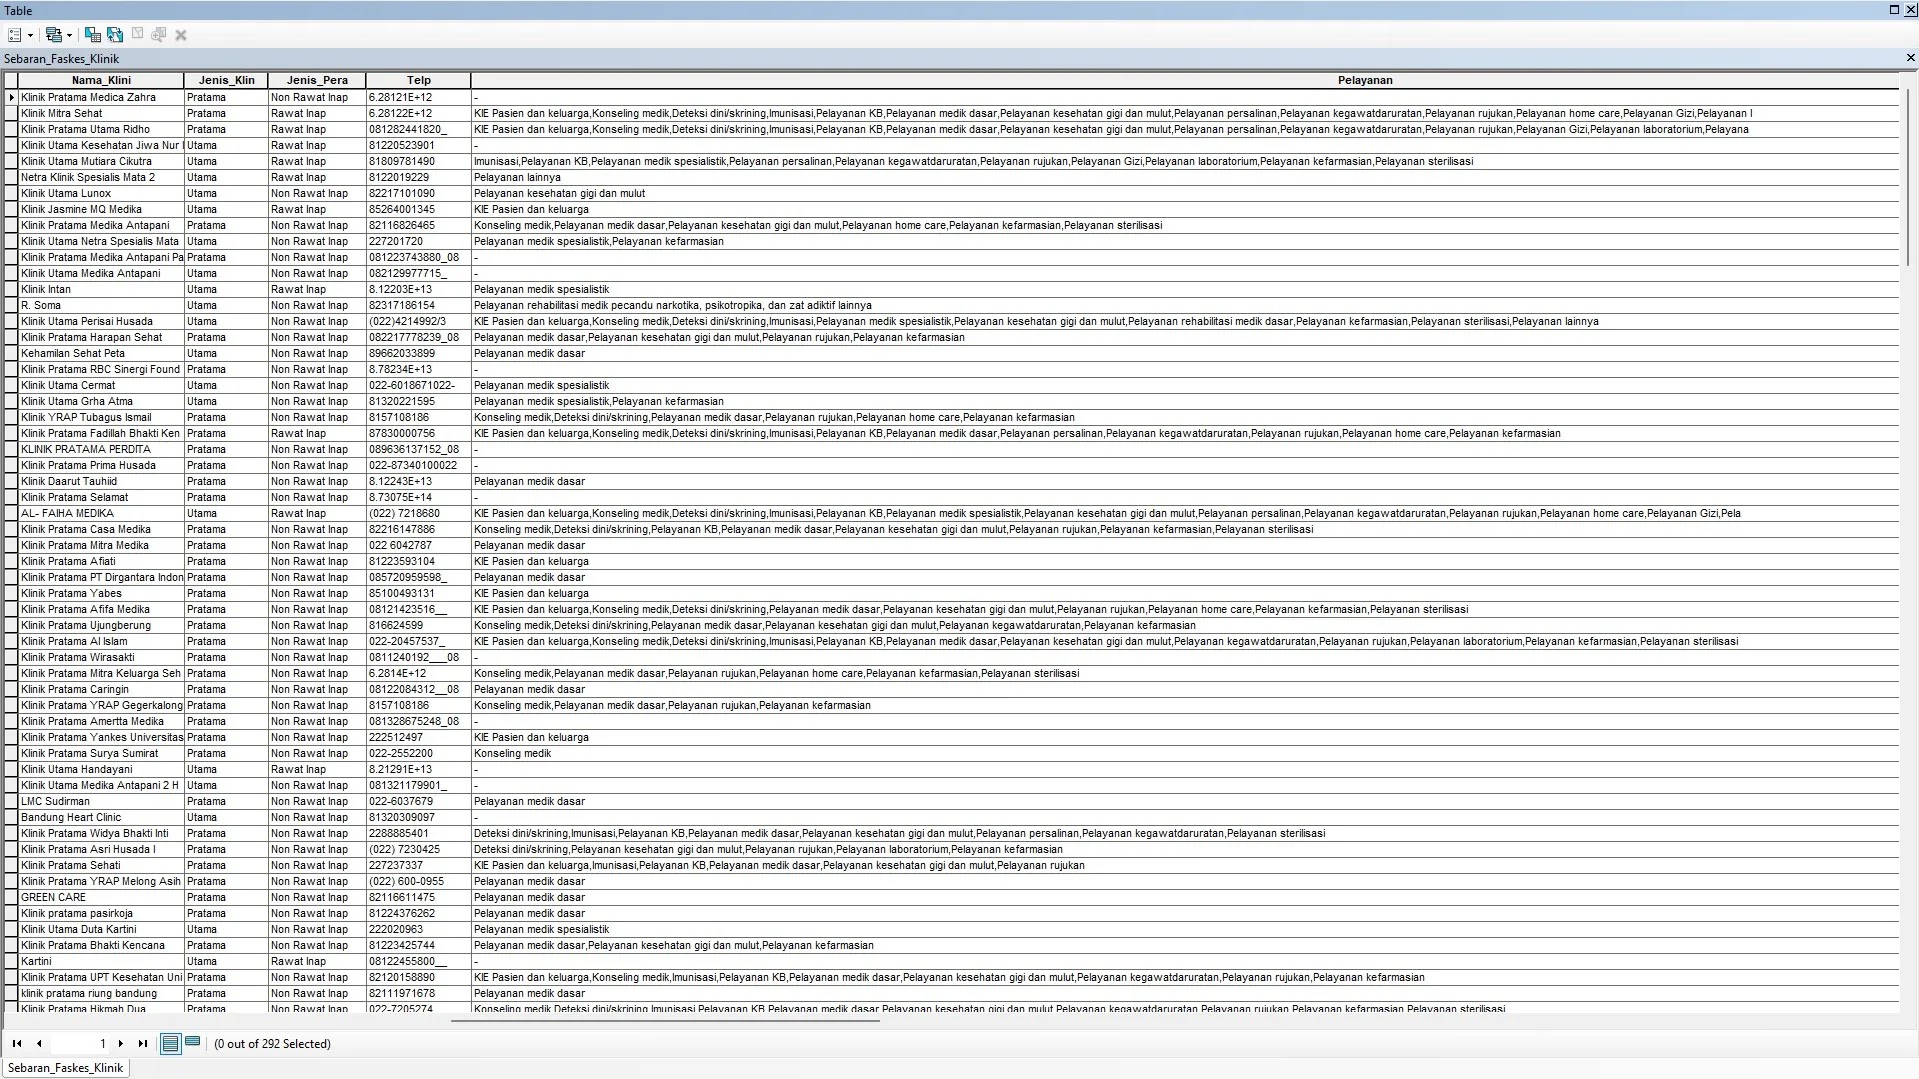Select cell 'Klinik Utama Grha Atma'
The width and height of the screenshot is (1919, 1079).
pos(101,401)
